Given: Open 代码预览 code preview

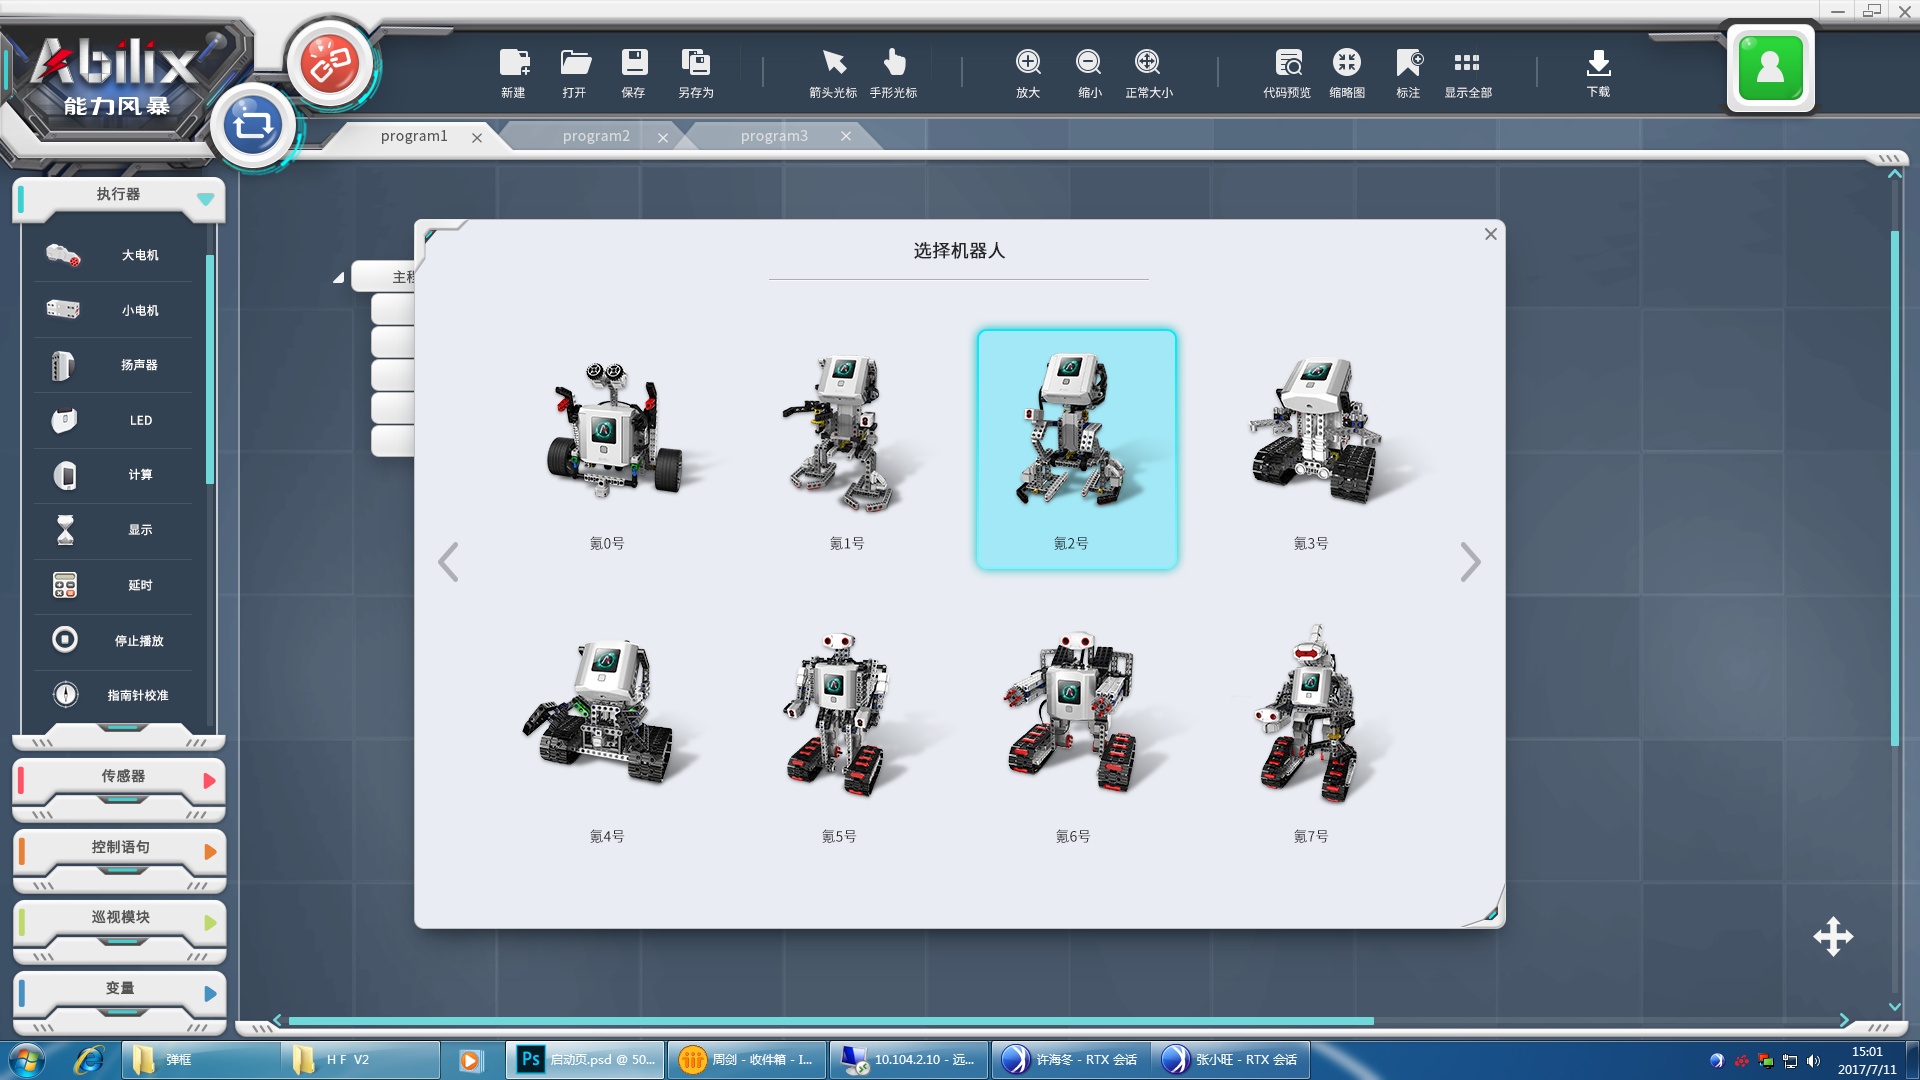Looking at the screenshot, I should 1287,63.
